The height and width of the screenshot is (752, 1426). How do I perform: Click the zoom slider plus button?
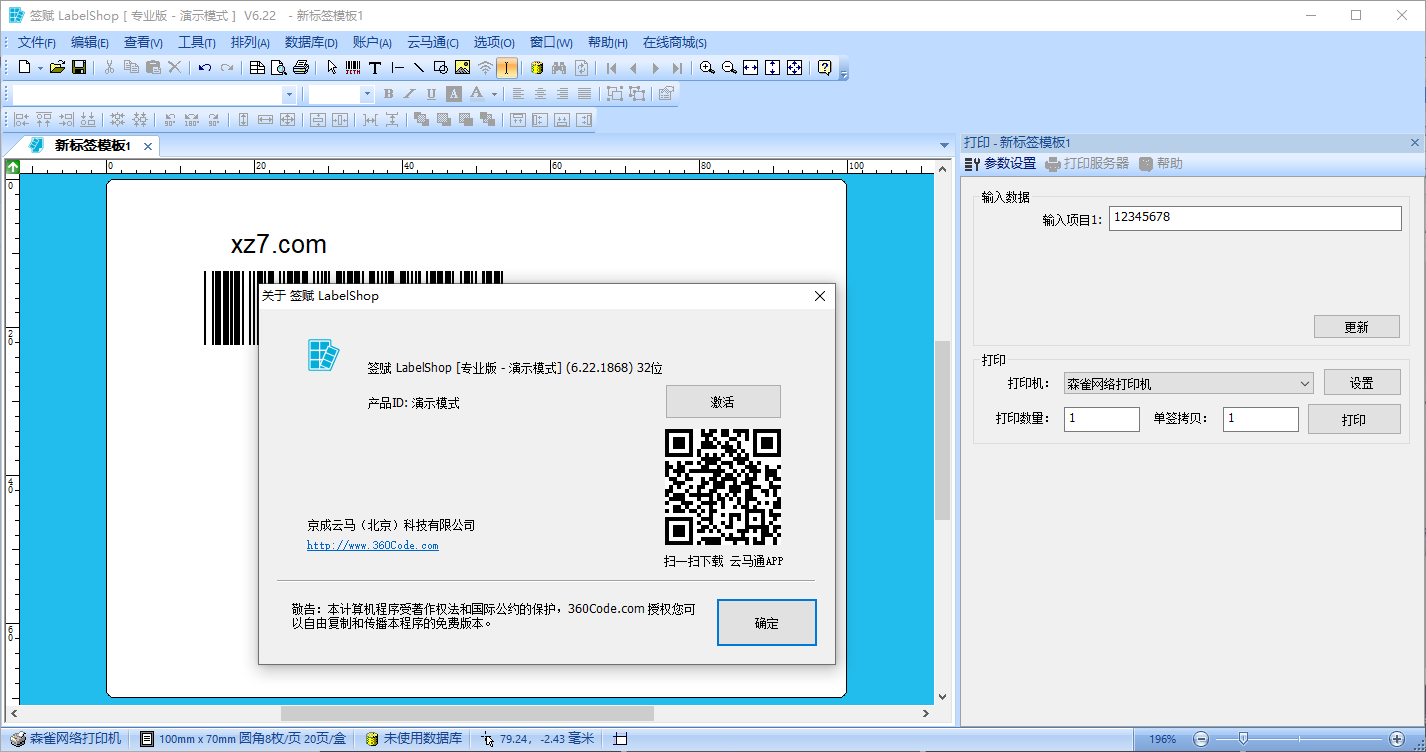1398,739
